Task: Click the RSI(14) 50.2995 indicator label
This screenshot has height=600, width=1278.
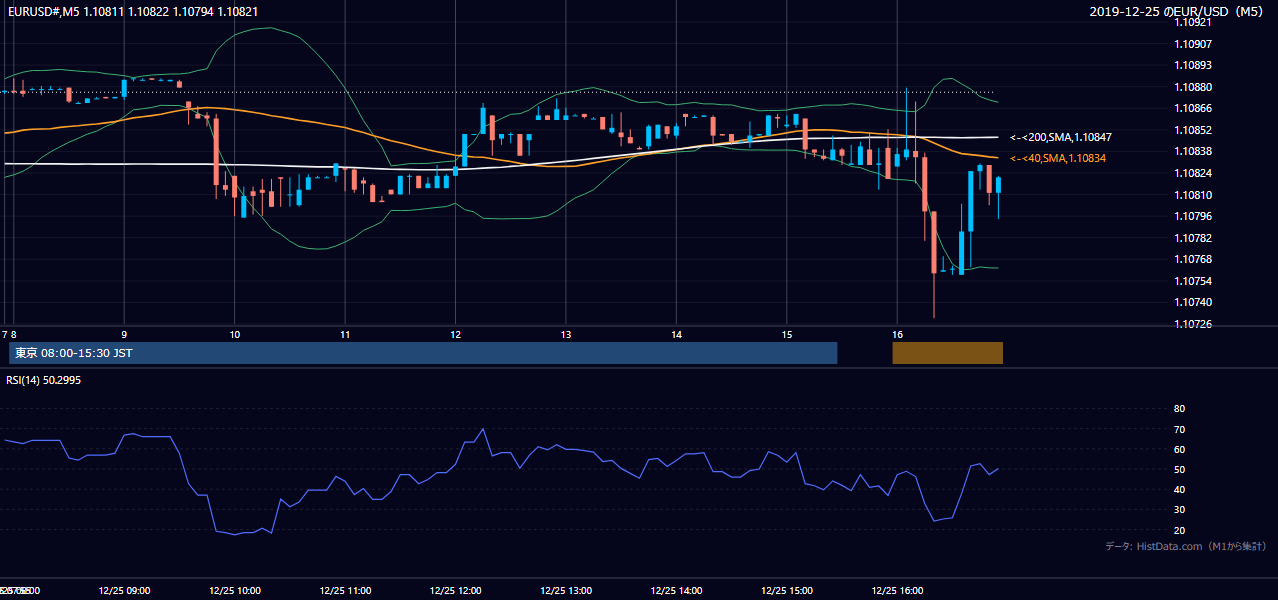Action: tap(44, 381)
